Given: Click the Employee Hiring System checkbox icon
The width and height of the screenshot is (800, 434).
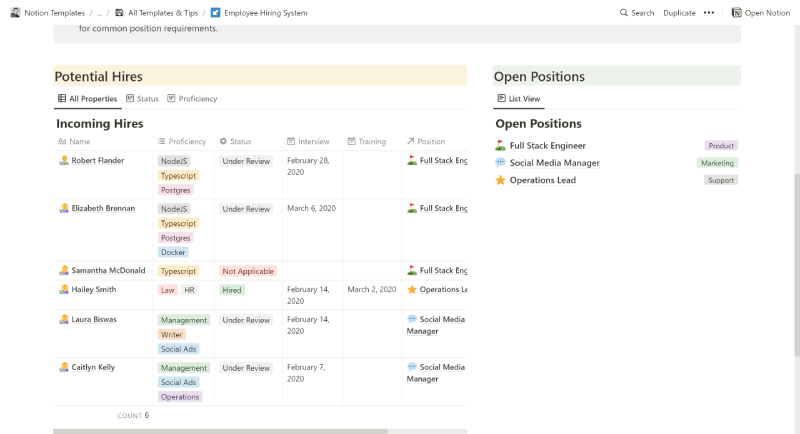Looking at the screenshot, I should tap(215, 13).
